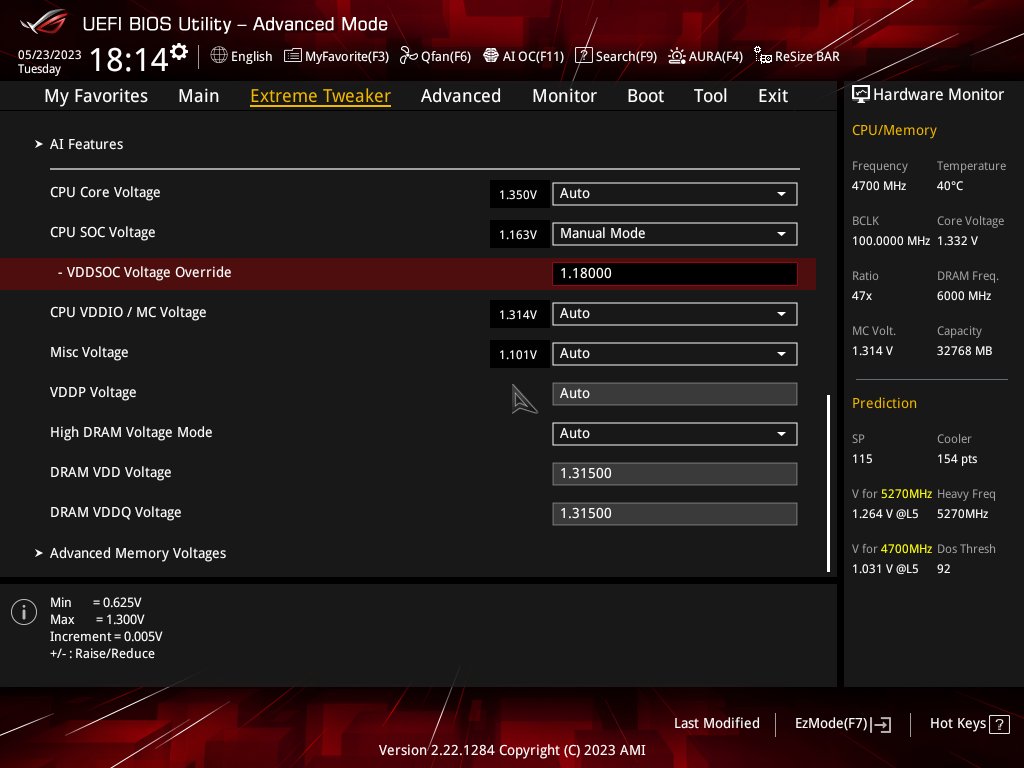Select CPU SOC Voltage label

point(103,232)
